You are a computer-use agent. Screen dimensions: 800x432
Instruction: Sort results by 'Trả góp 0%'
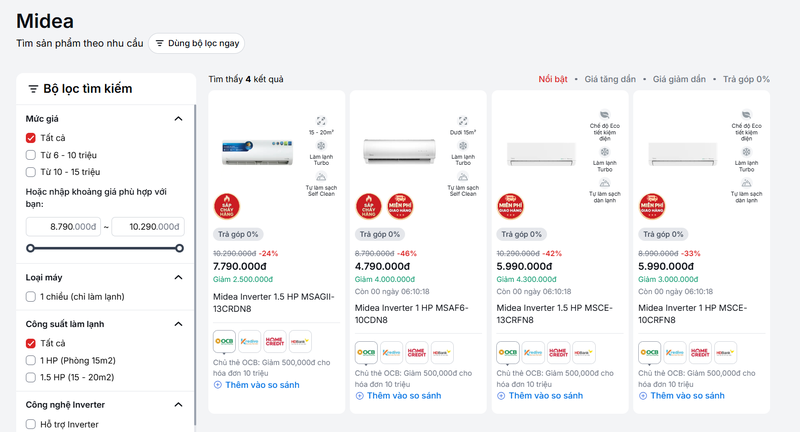click(x=746, y=79)
